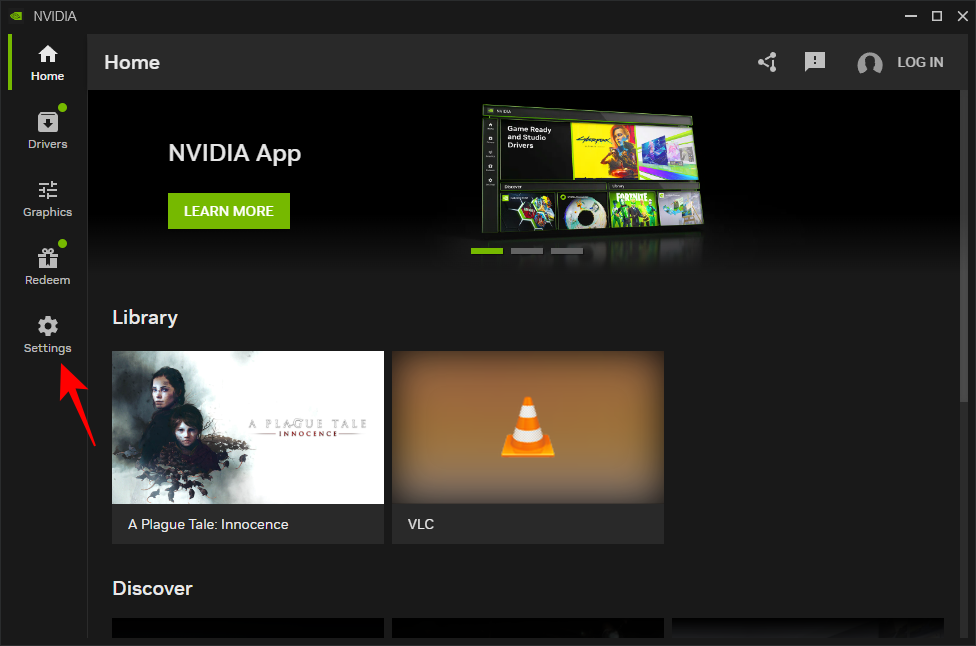Viewport: 976px width, 646px height.
Task: Click the Discover heading
Action: [152, 588]
